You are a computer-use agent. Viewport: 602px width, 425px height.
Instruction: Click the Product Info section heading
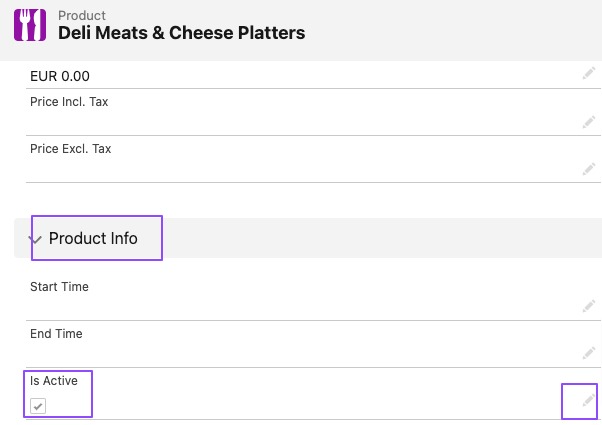(x=93, y=239)
